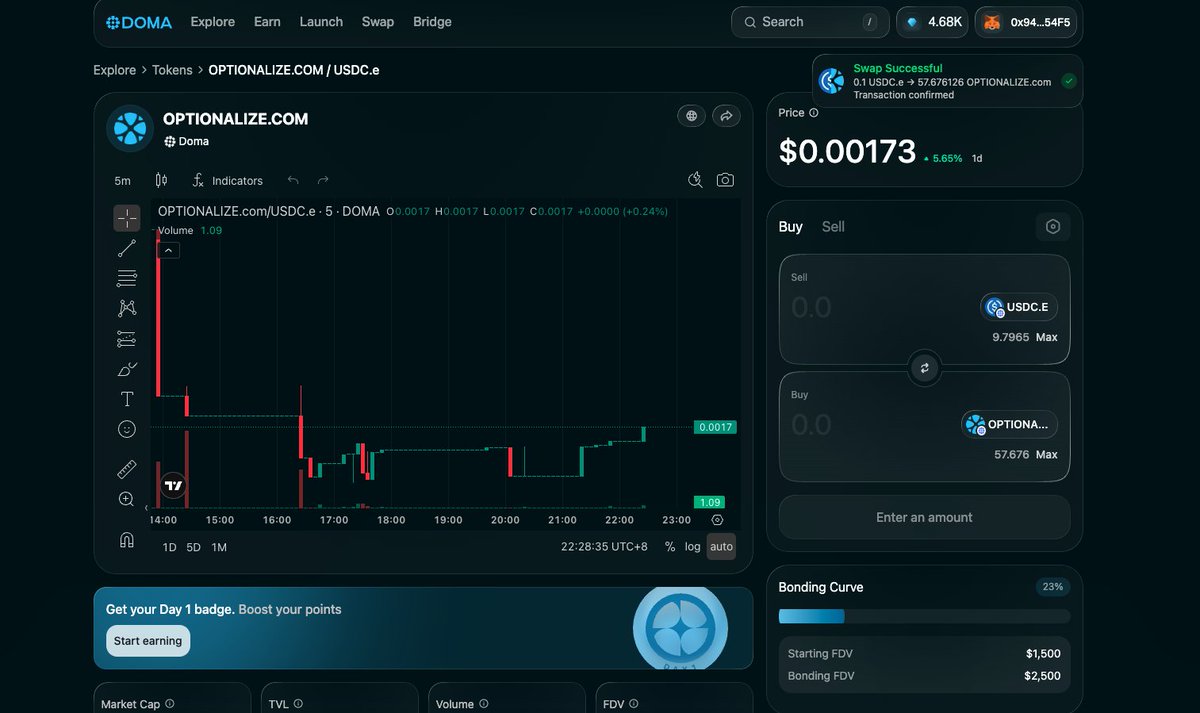Open the Earn nav item
Viewport: 1200px width, 713px height.
point(267,22)
